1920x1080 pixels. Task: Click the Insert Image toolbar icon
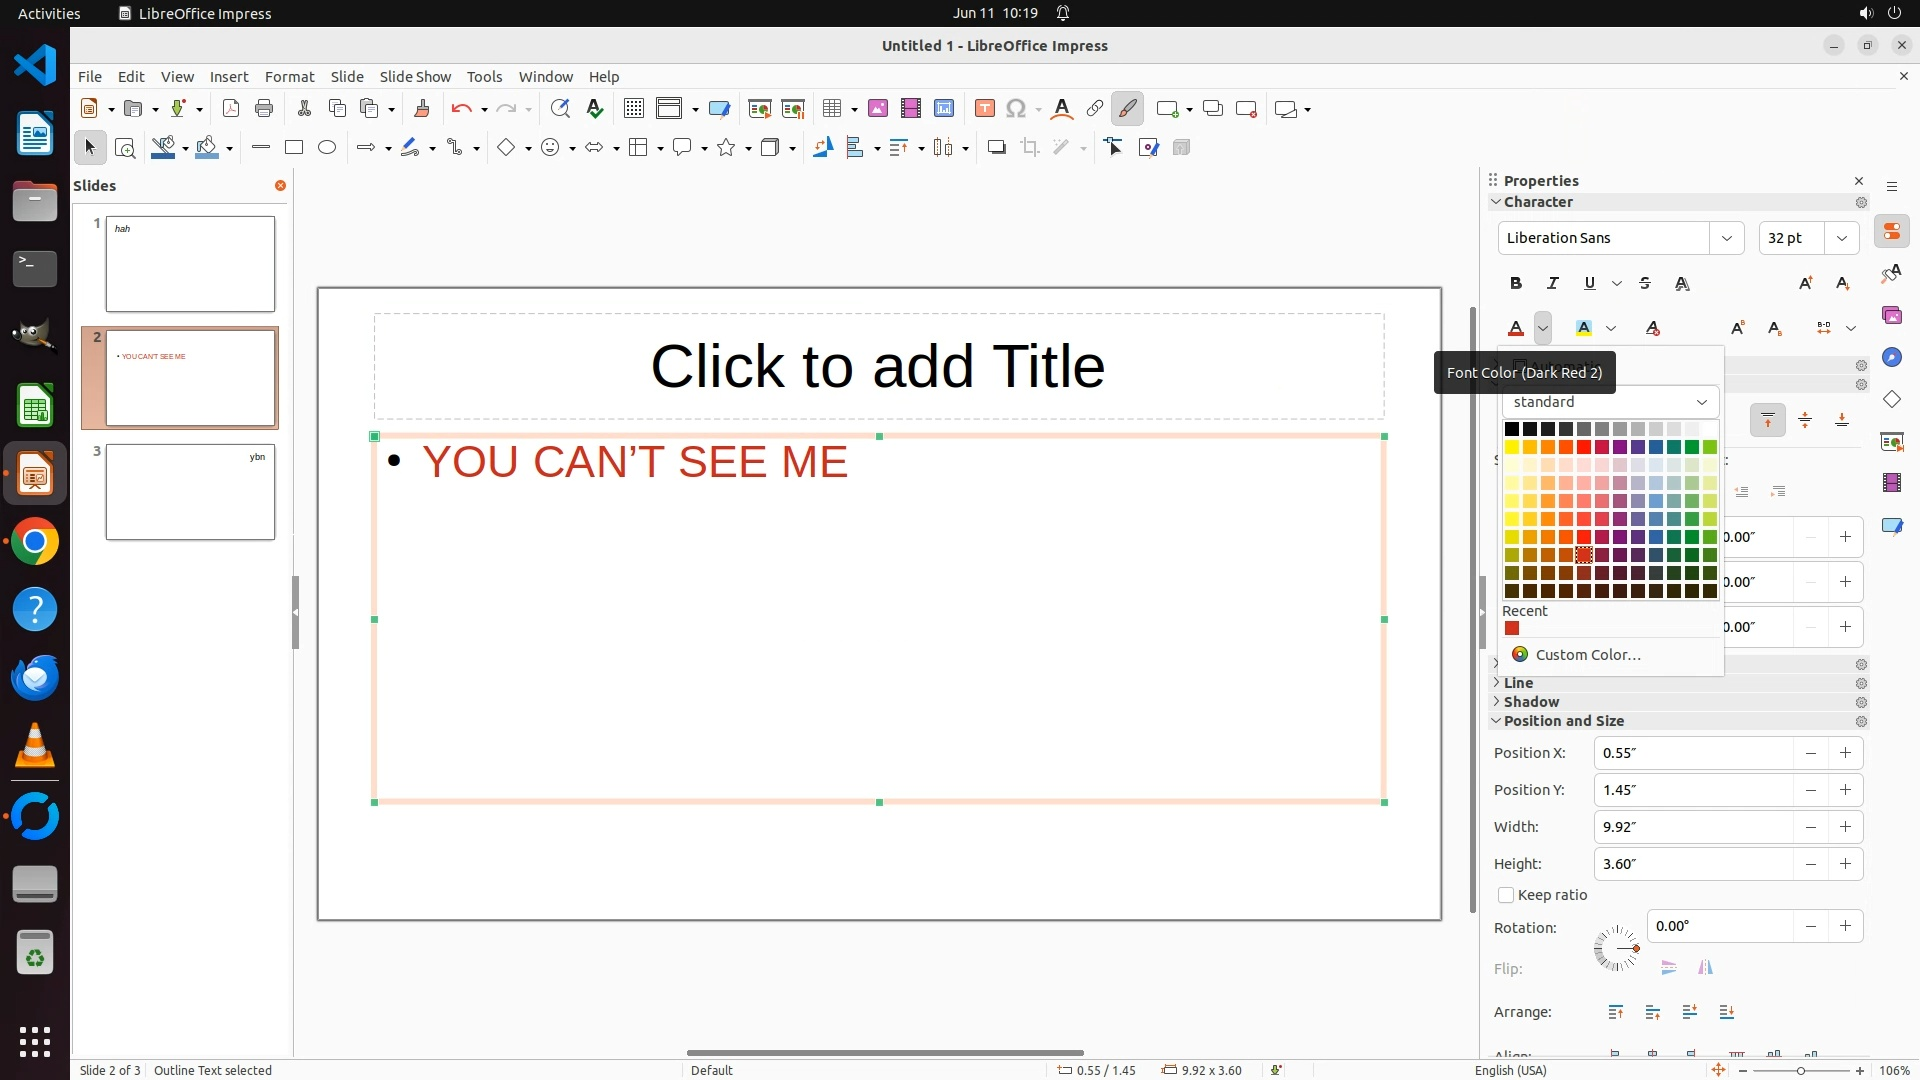[877, 109]
